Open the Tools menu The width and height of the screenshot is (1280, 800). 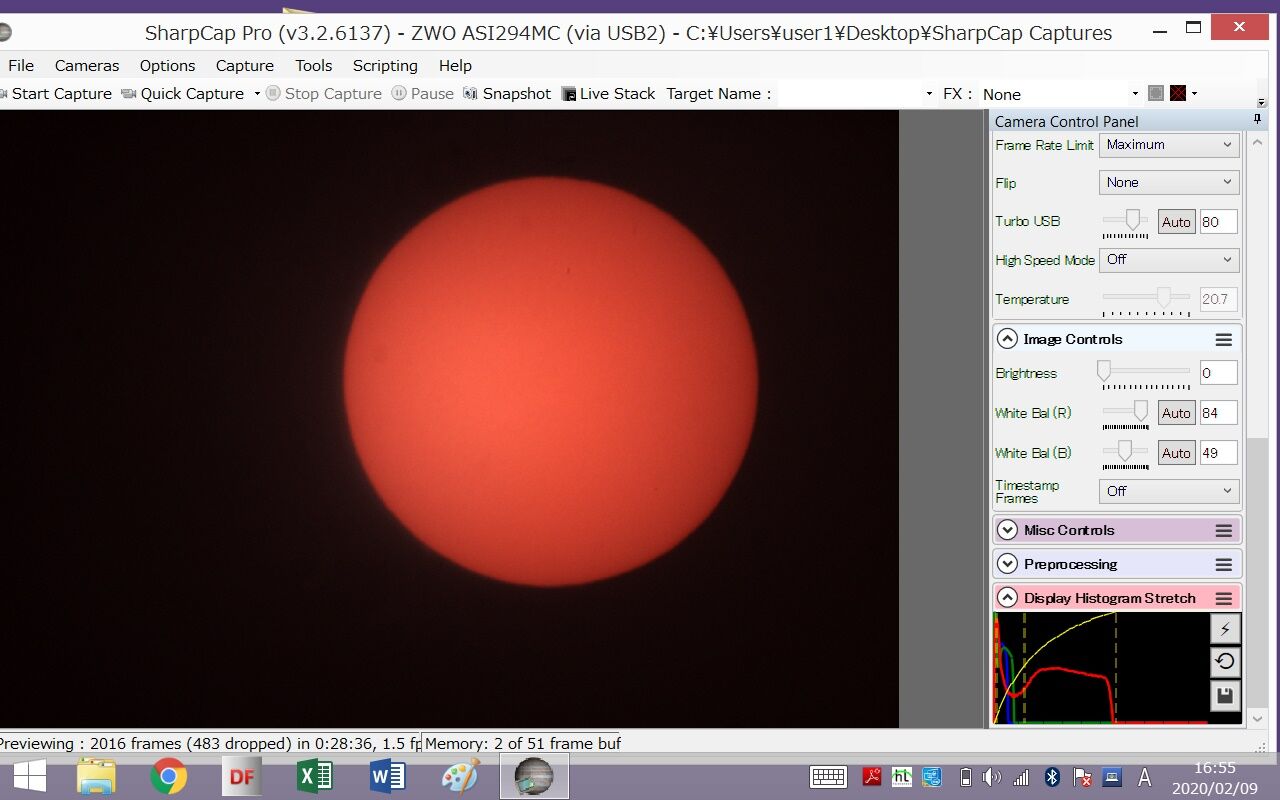pos(314,65)
